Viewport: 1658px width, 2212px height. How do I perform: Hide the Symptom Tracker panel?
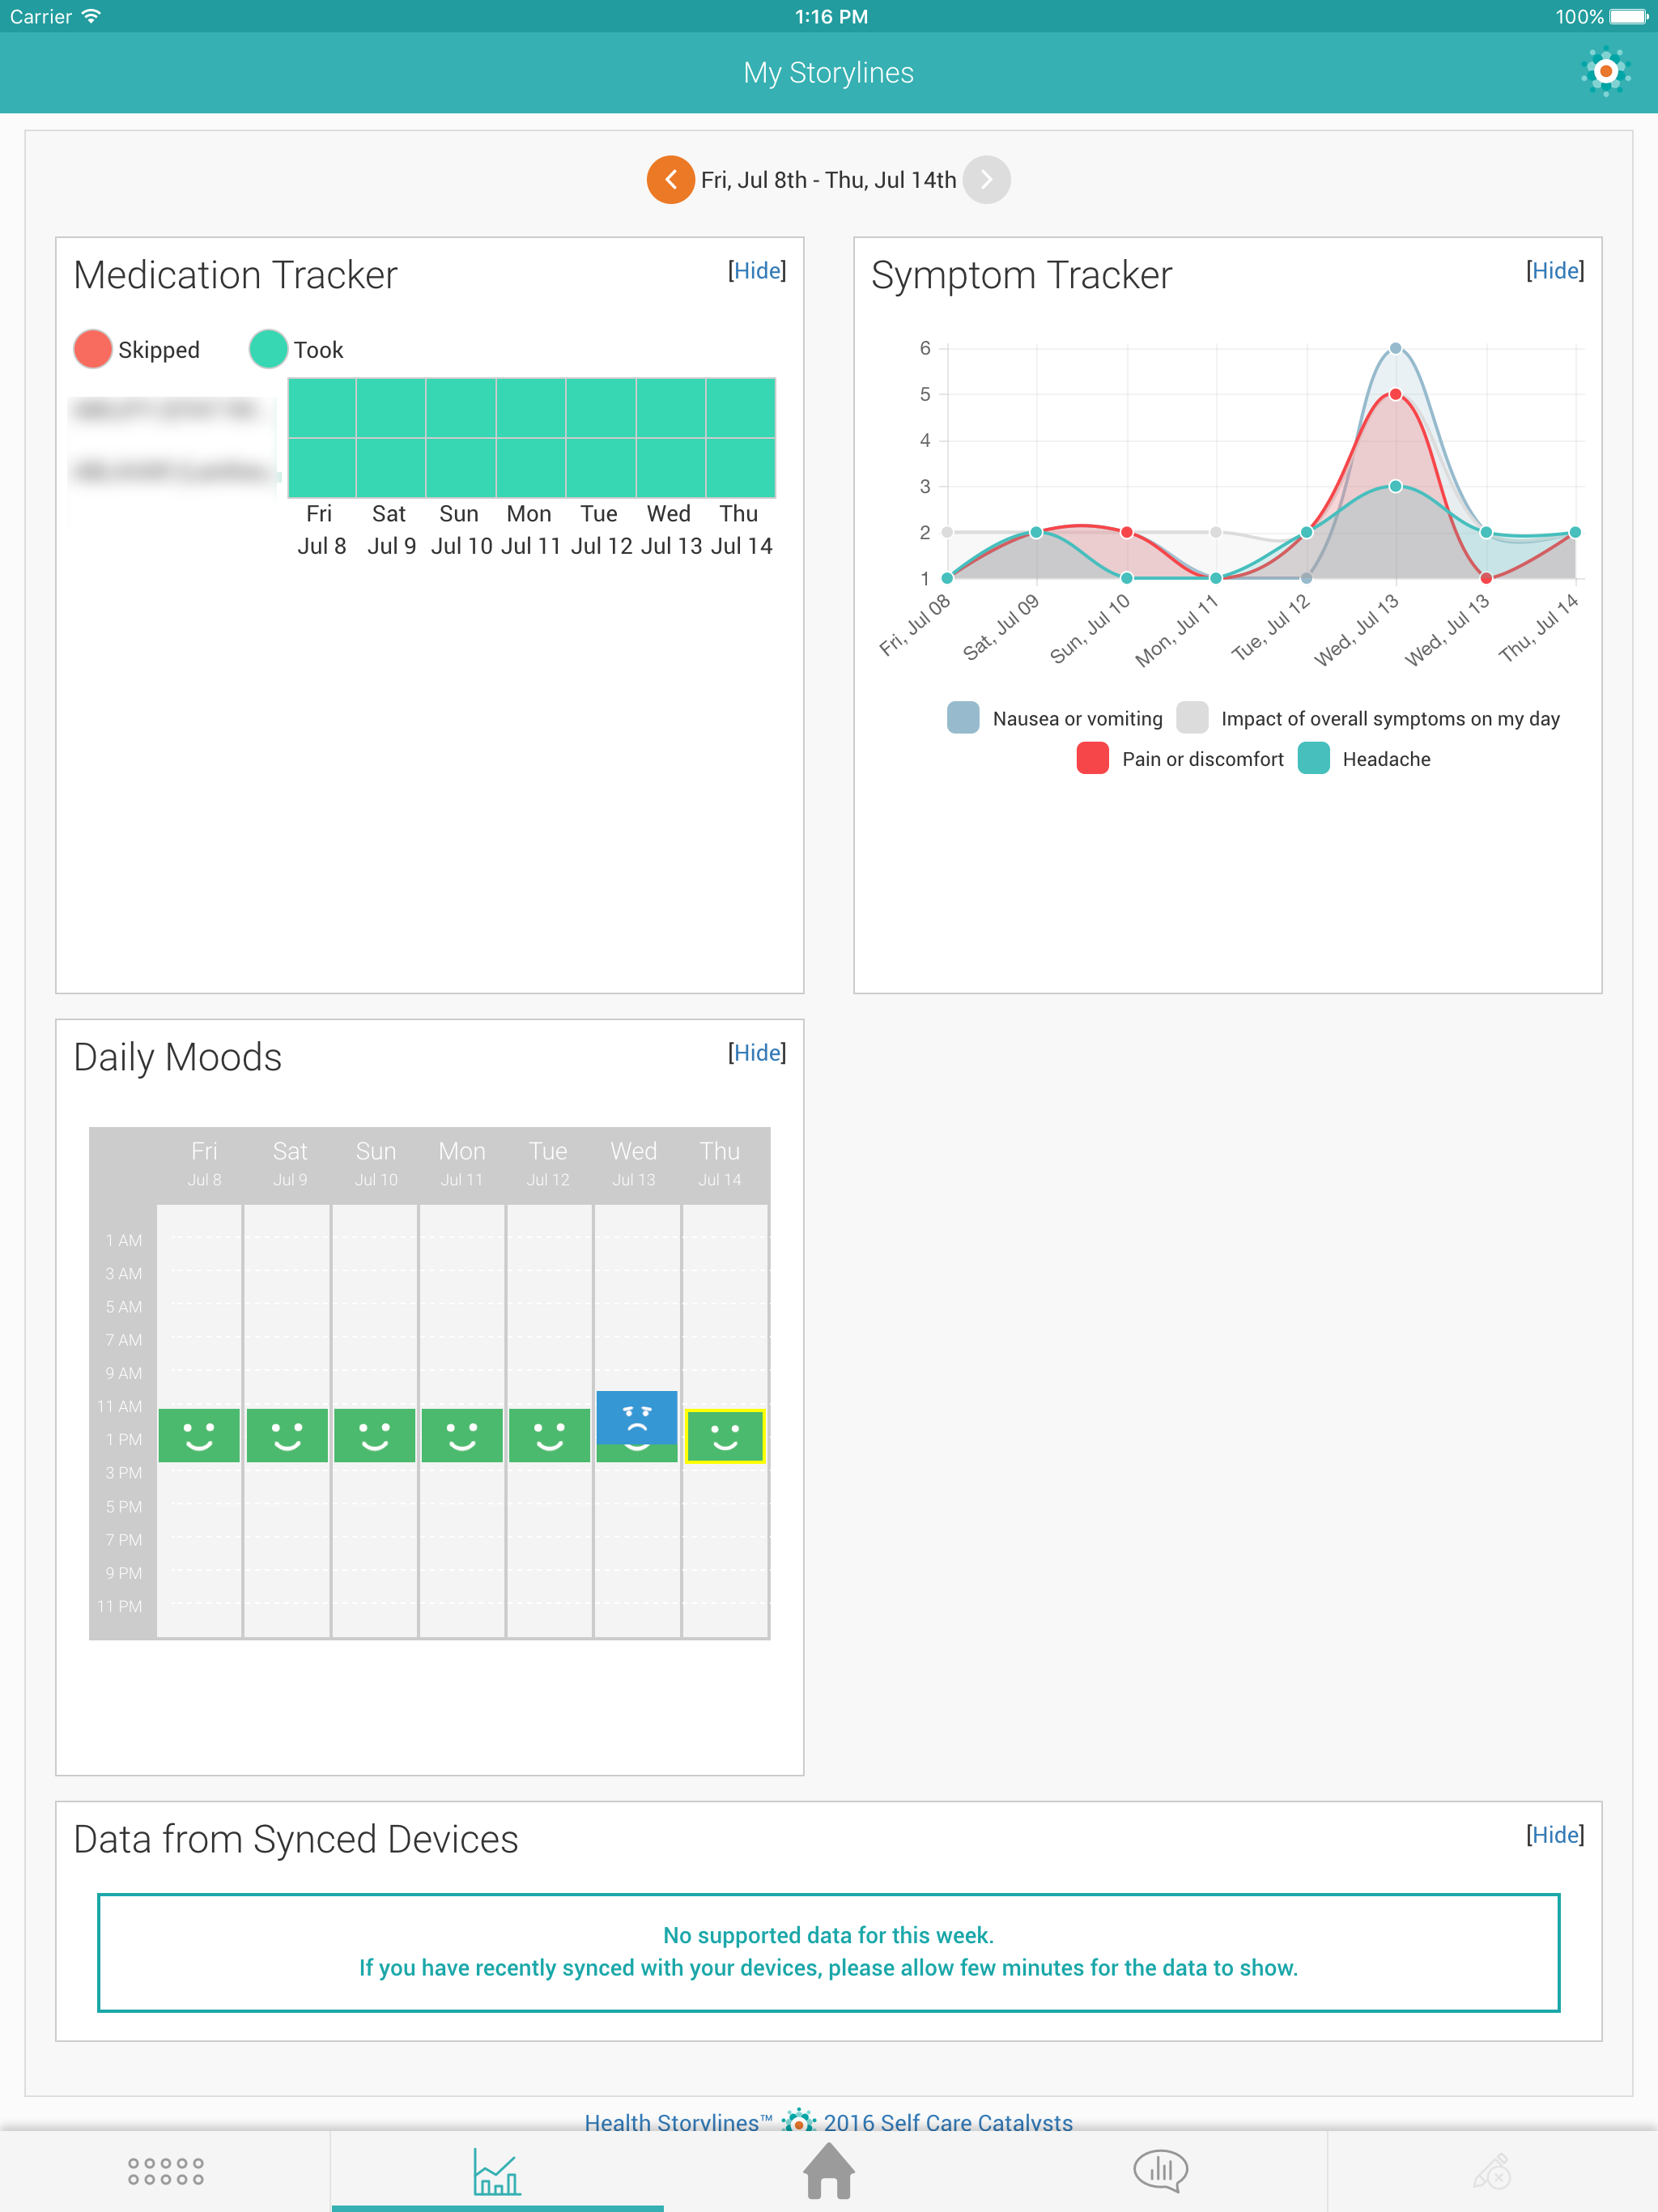coord(1555,271)
